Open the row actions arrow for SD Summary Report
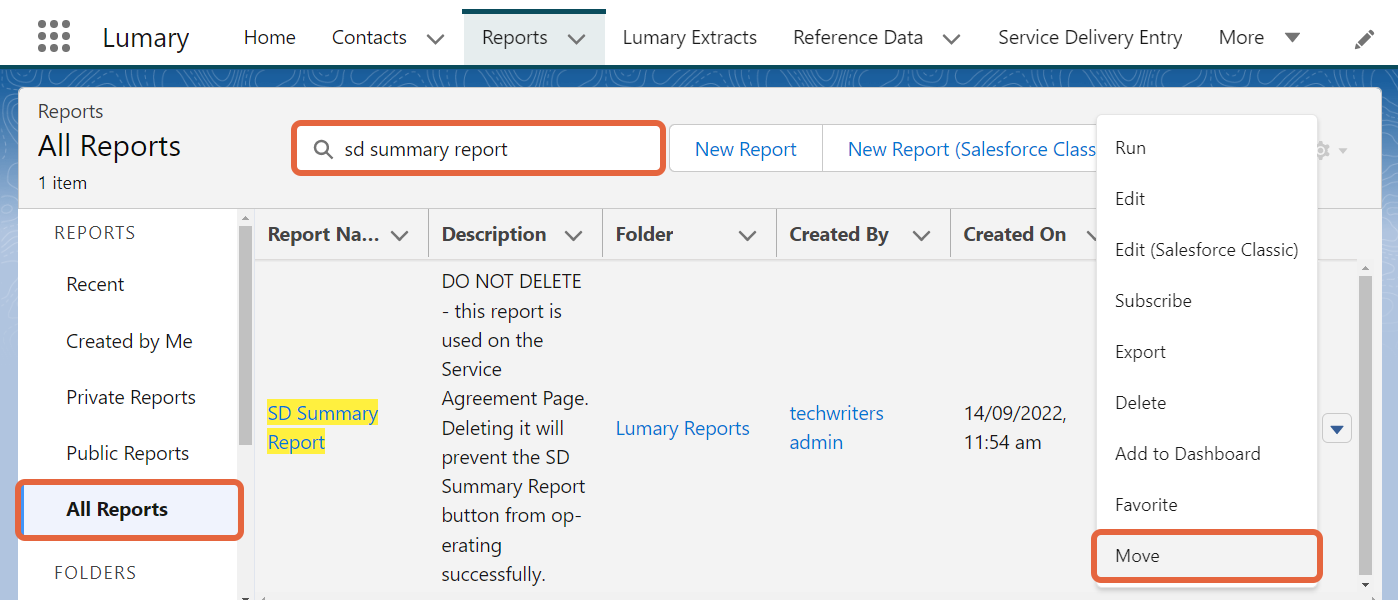 click(x=1337, y=429)
